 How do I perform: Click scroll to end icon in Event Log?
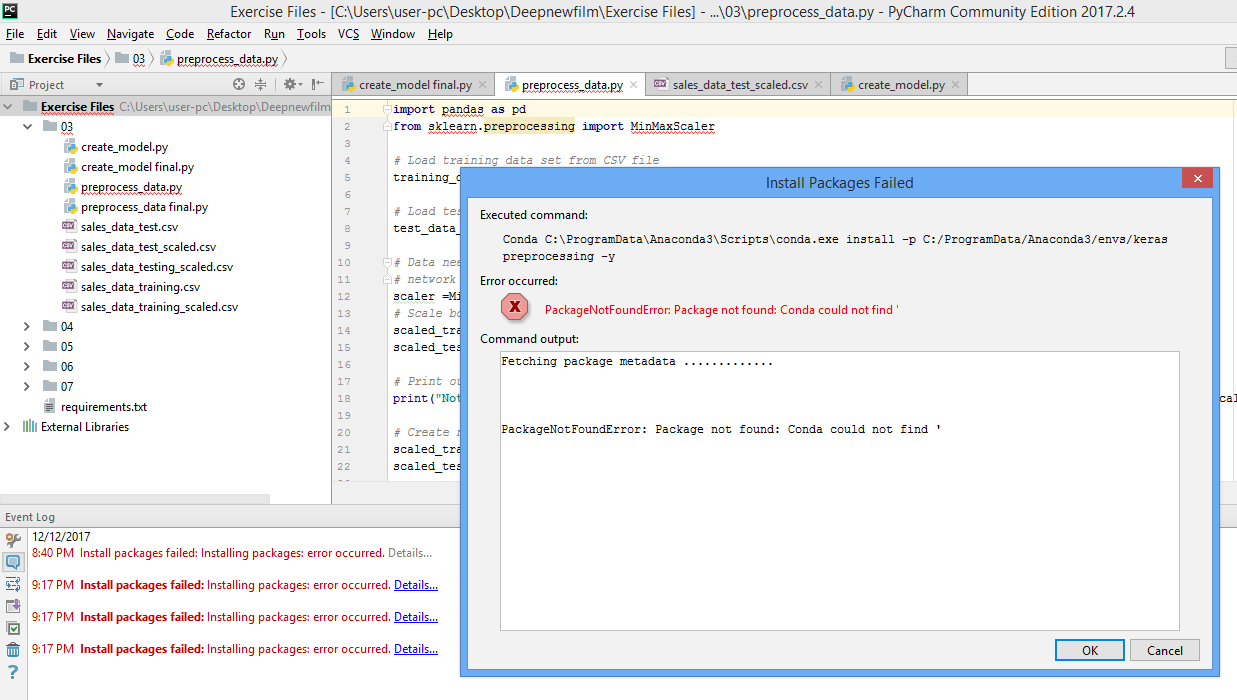point(13,606)
